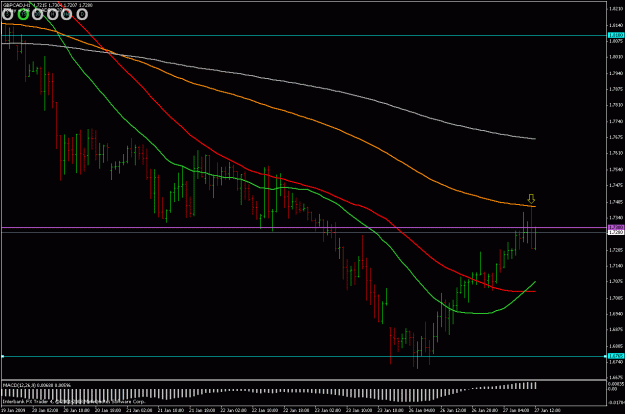
Task: Select the lower cyan horizontal line price tag
Action: click(615, 356)
